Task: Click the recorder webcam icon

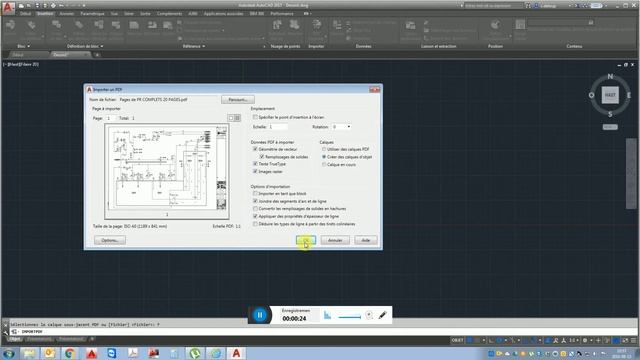Action: [369, 315]
